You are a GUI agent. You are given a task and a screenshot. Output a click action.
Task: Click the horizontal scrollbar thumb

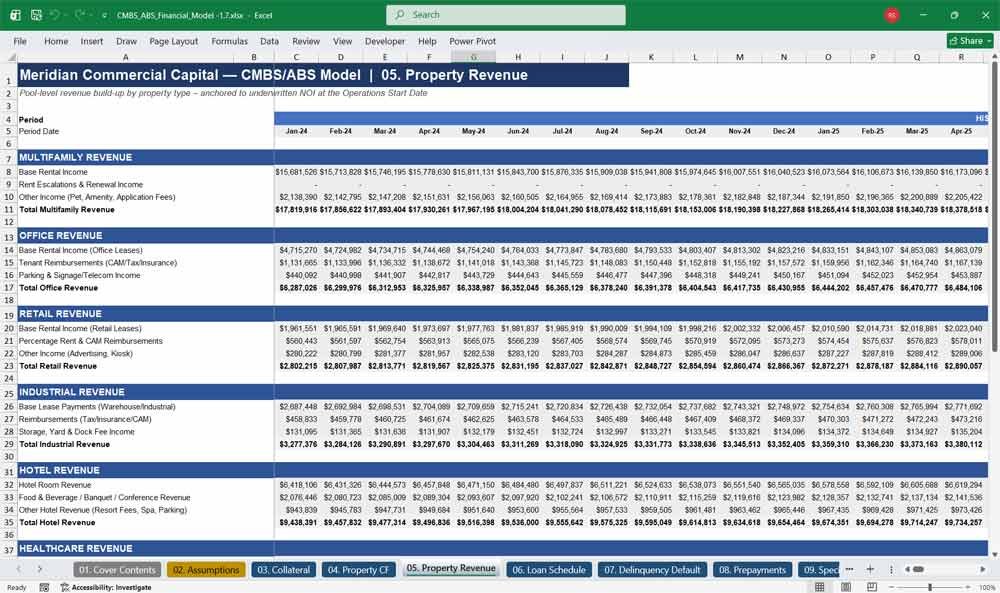[918, 569]
